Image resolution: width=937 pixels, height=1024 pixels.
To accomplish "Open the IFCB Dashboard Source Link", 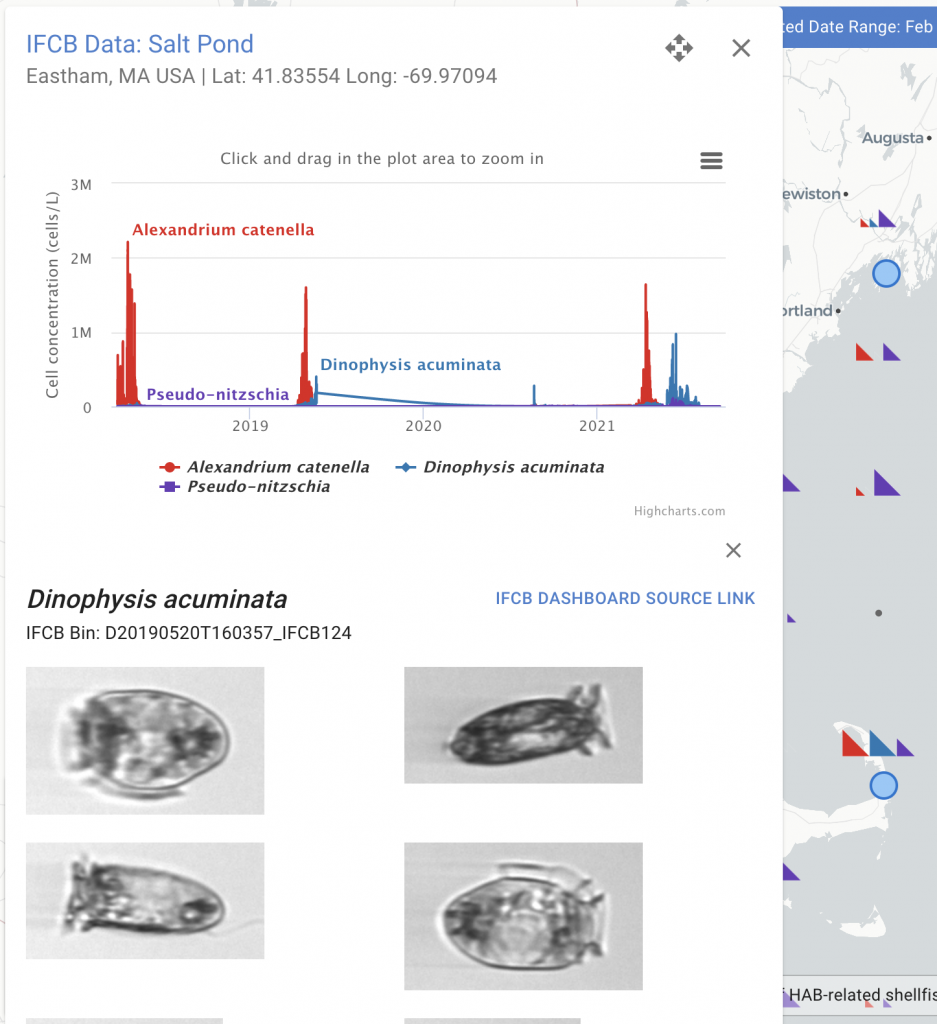I will (625, 598).
